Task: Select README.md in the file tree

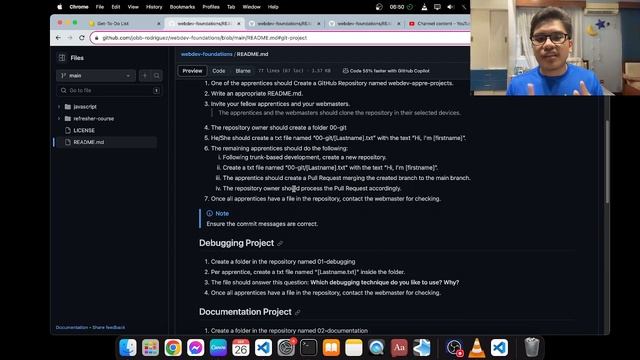Action: [89, 142]
